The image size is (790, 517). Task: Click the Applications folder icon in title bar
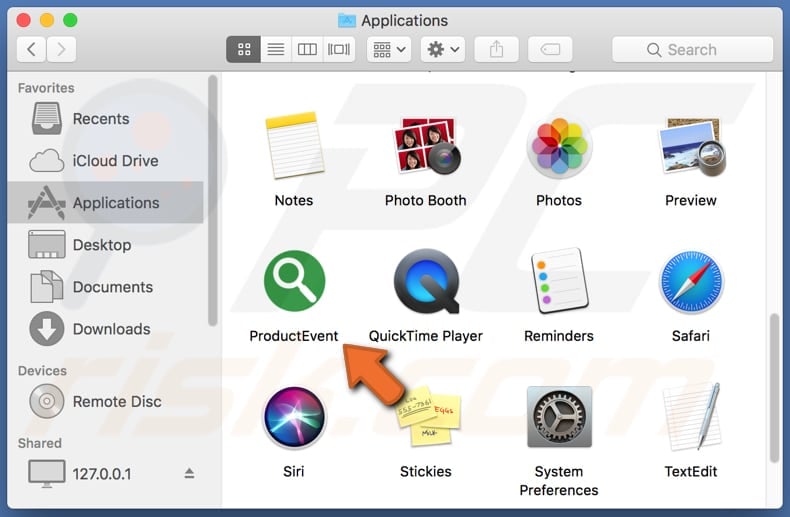(347, 20)
